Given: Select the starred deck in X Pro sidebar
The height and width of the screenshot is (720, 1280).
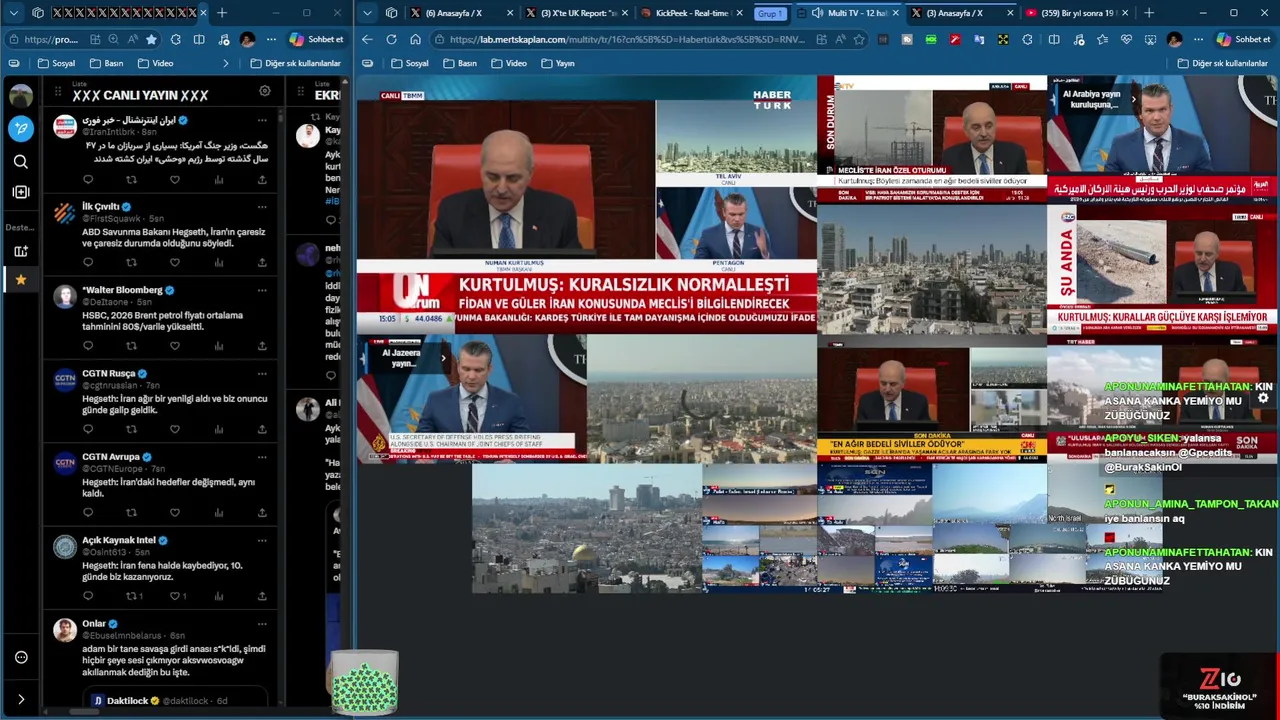Looking at the screenshot, I should (x=20, y=280).
